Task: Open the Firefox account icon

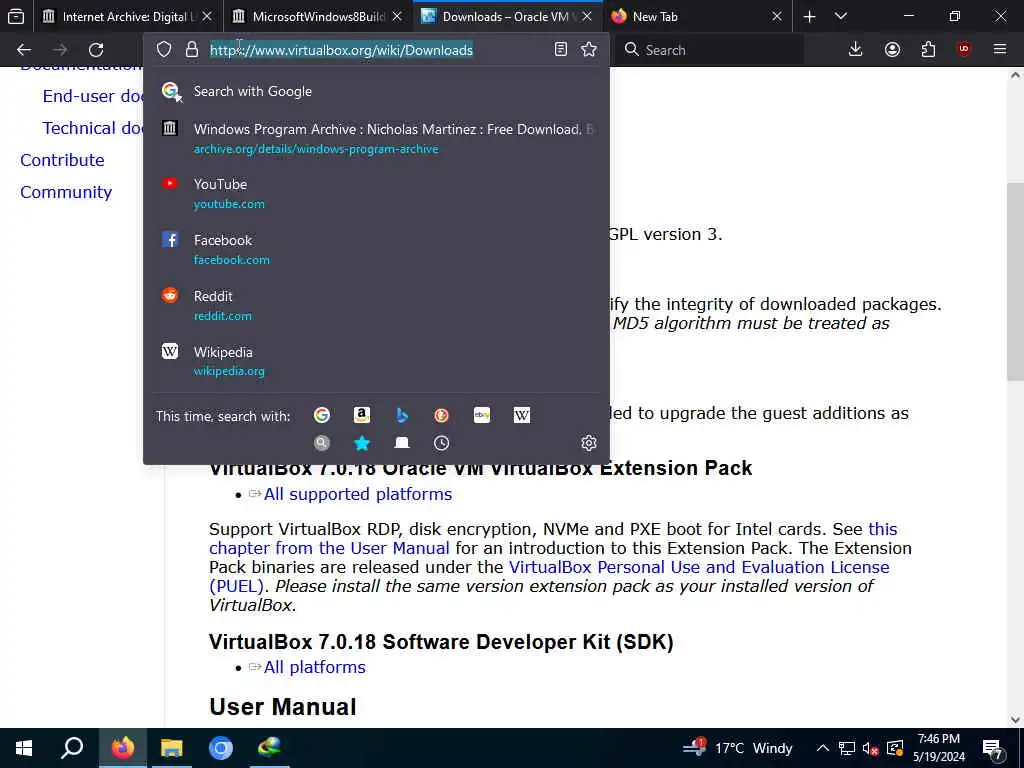Action: tap(892, 50)
